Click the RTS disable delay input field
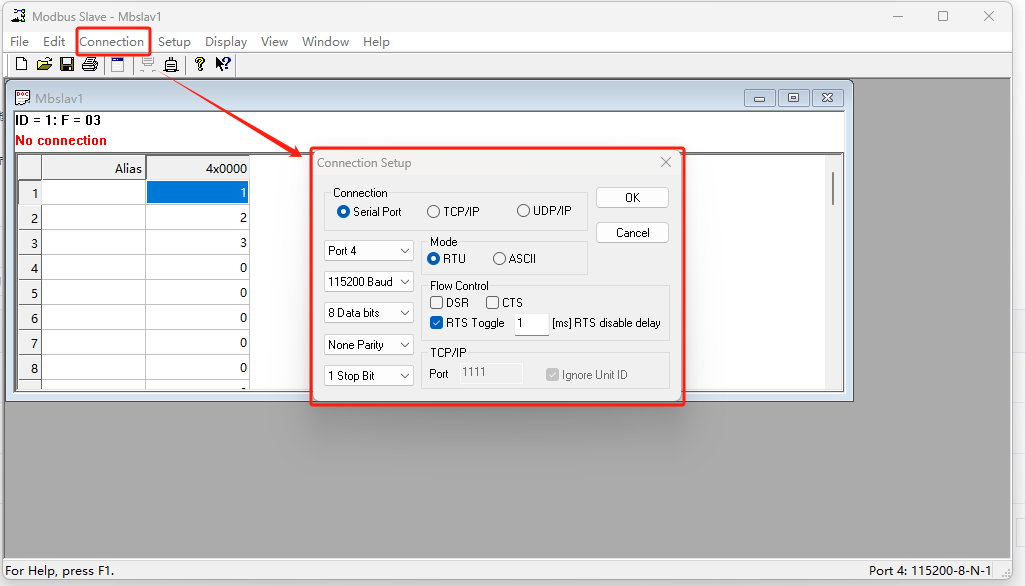 531,324
